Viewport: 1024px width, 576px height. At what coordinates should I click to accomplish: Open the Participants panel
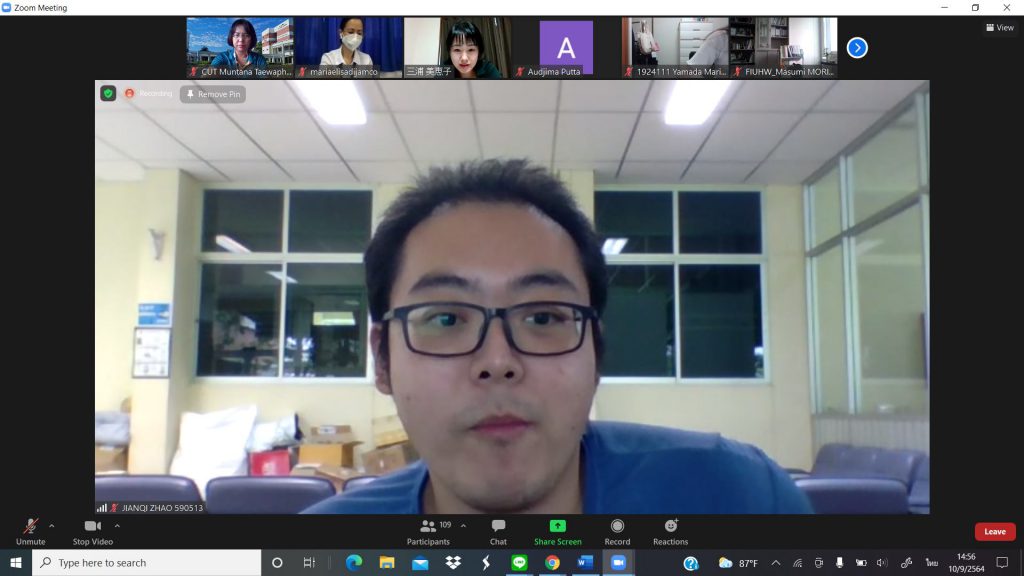point(428,532)
